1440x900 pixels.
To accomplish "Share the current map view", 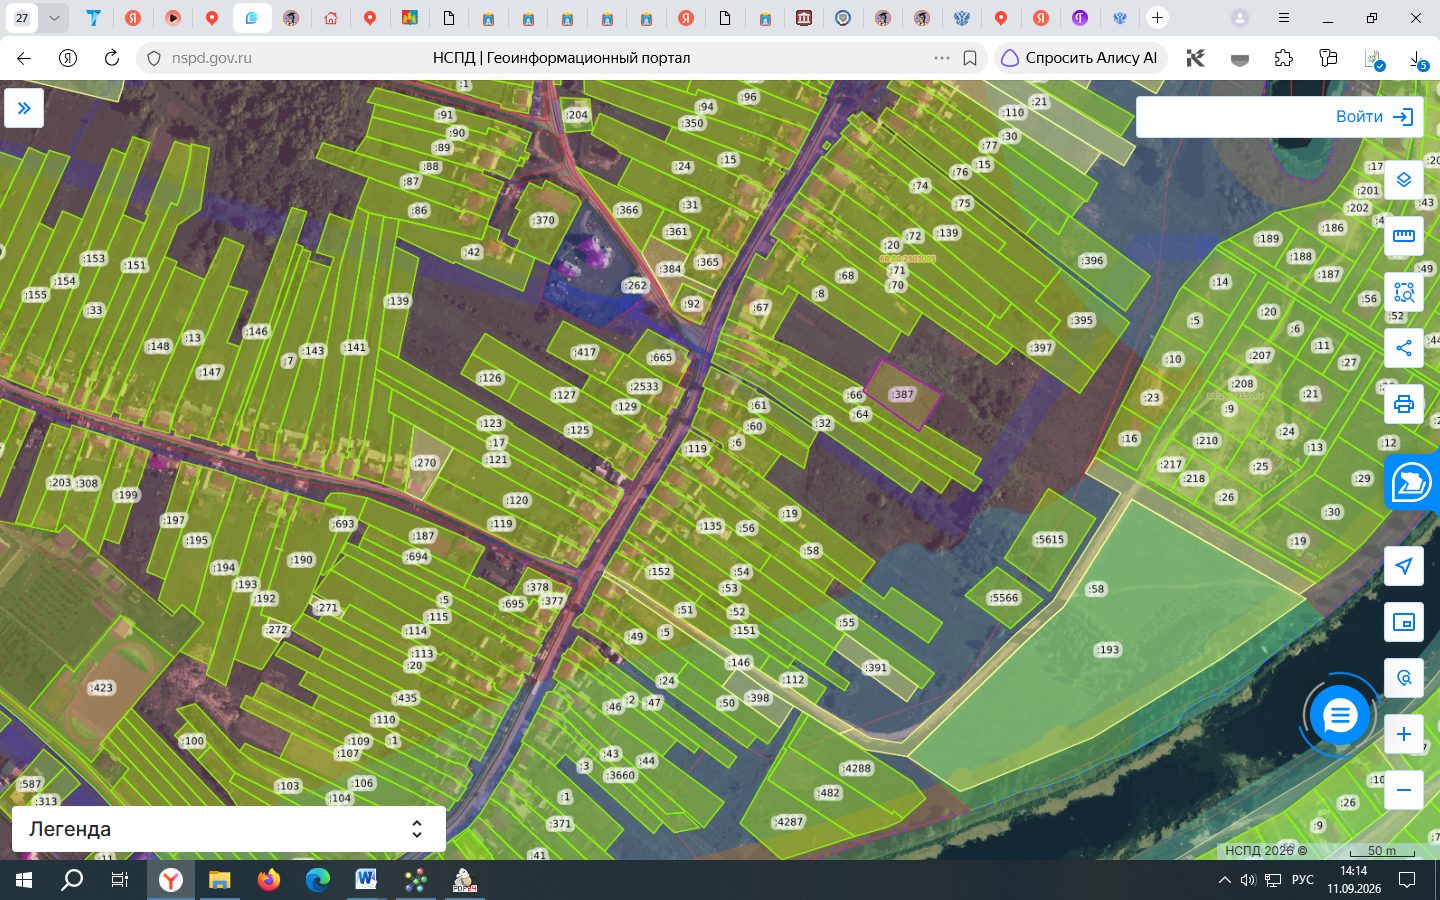I will click(x=1404, y=348).
